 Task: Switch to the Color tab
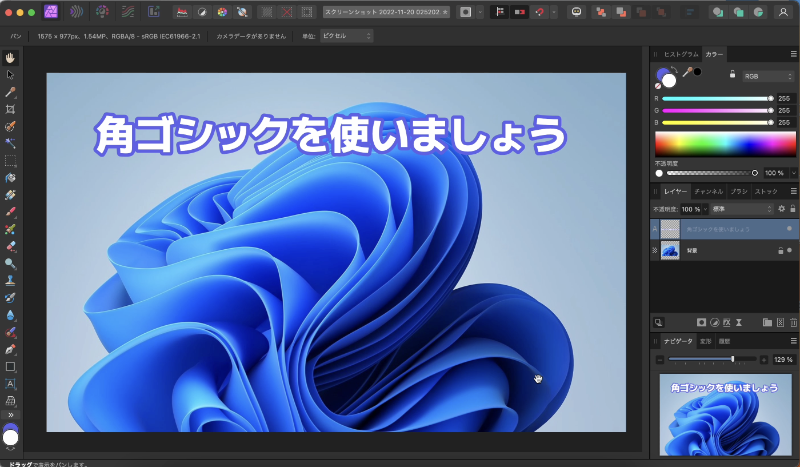click(714, 54)
